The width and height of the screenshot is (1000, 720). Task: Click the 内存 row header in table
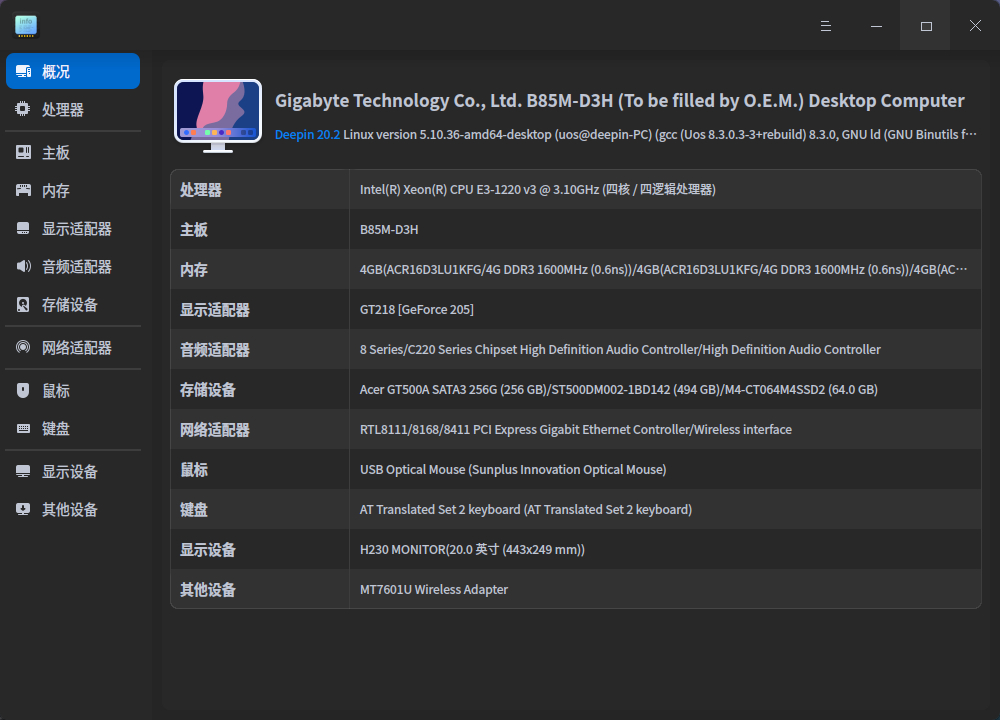point(194,270)
